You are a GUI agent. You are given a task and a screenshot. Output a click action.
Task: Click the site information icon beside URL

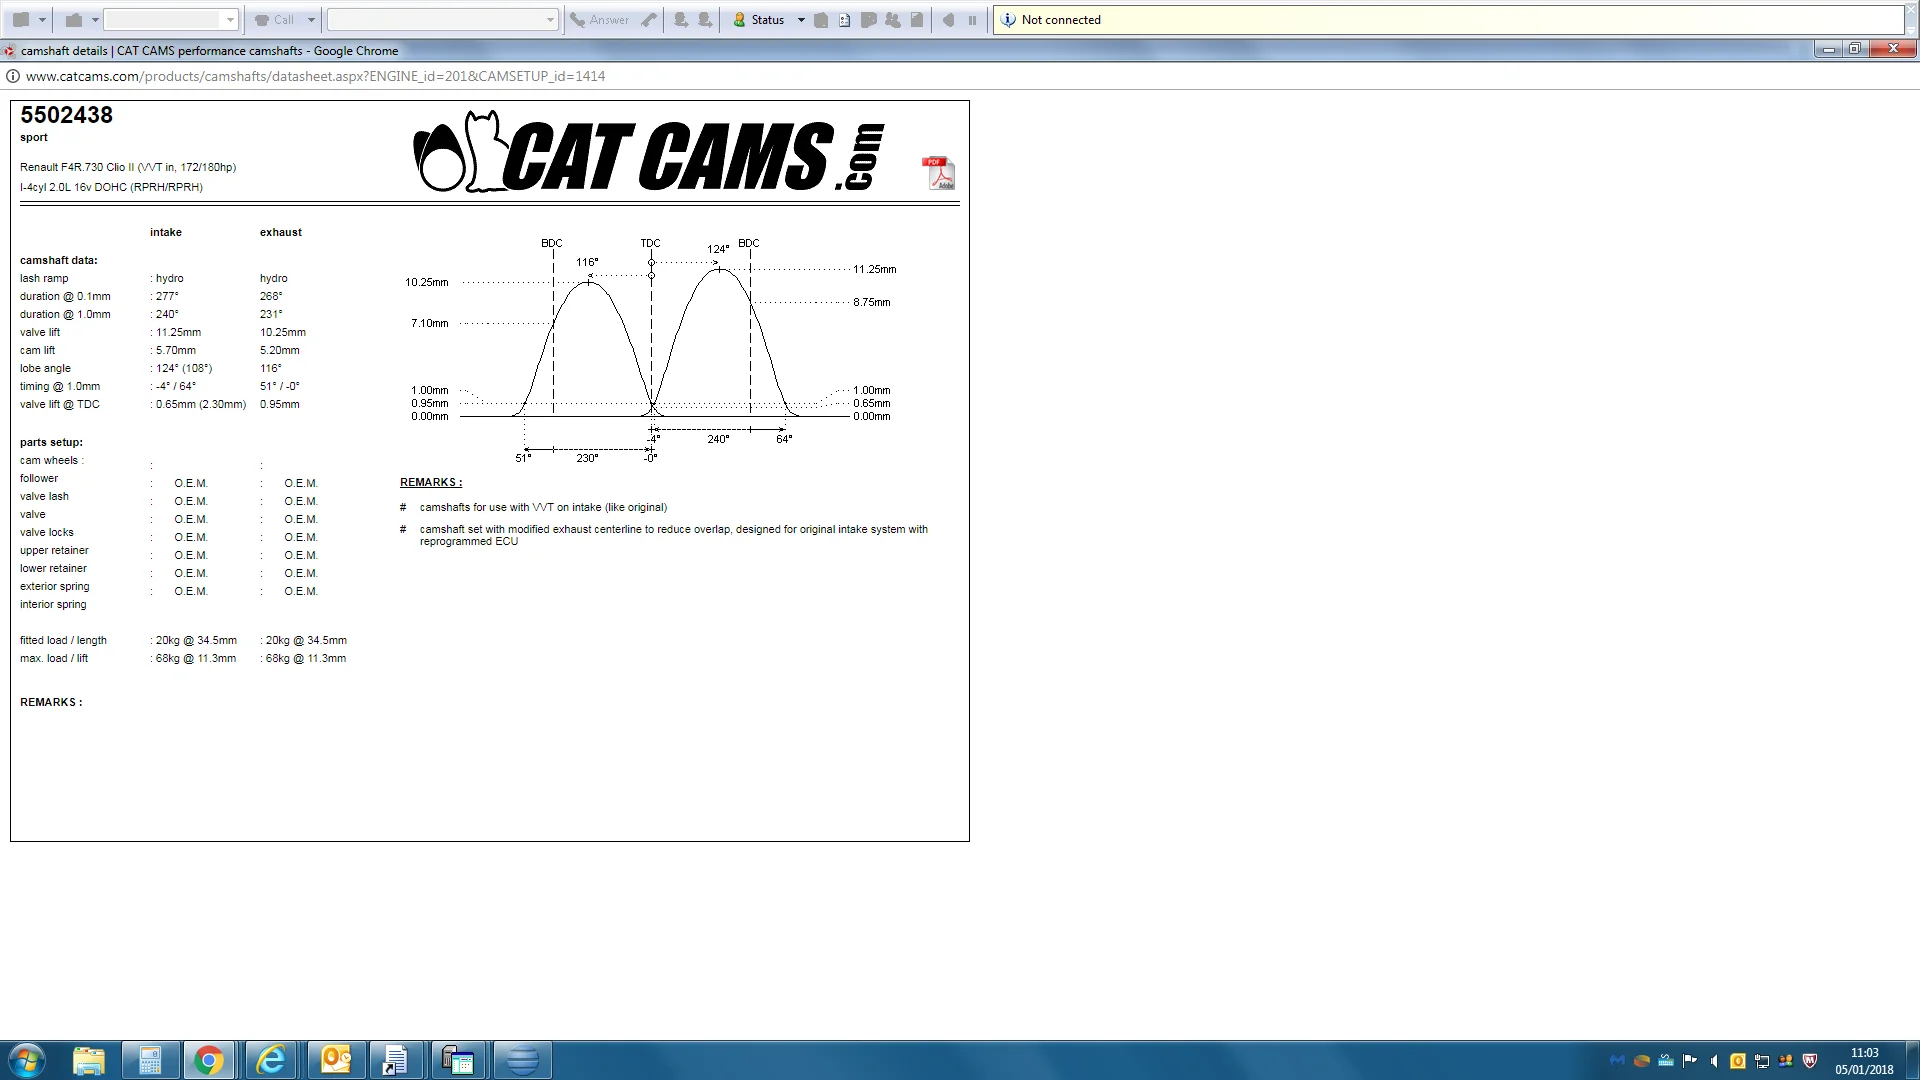click(x=13, y=76)
